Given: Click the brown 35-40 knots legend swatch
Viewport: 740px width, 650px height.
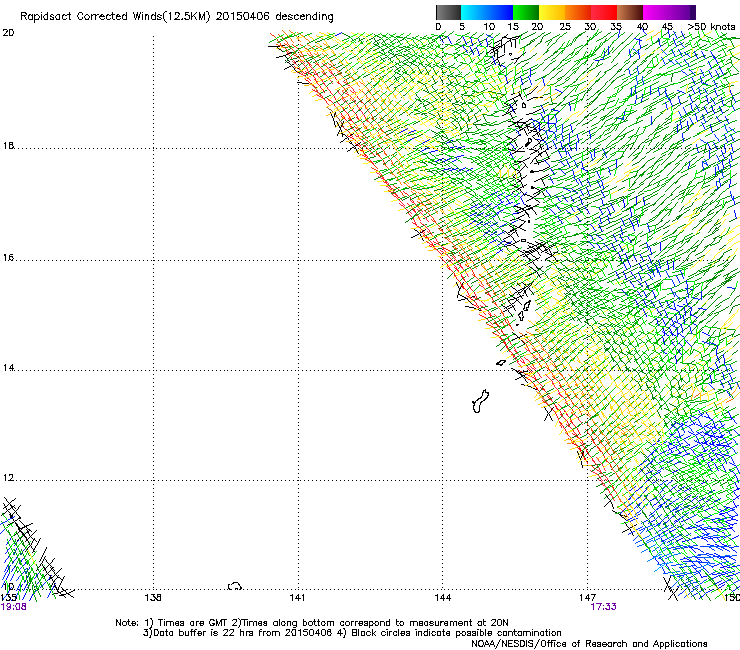Looking at the screenshot, I should (x=630, y=12).
